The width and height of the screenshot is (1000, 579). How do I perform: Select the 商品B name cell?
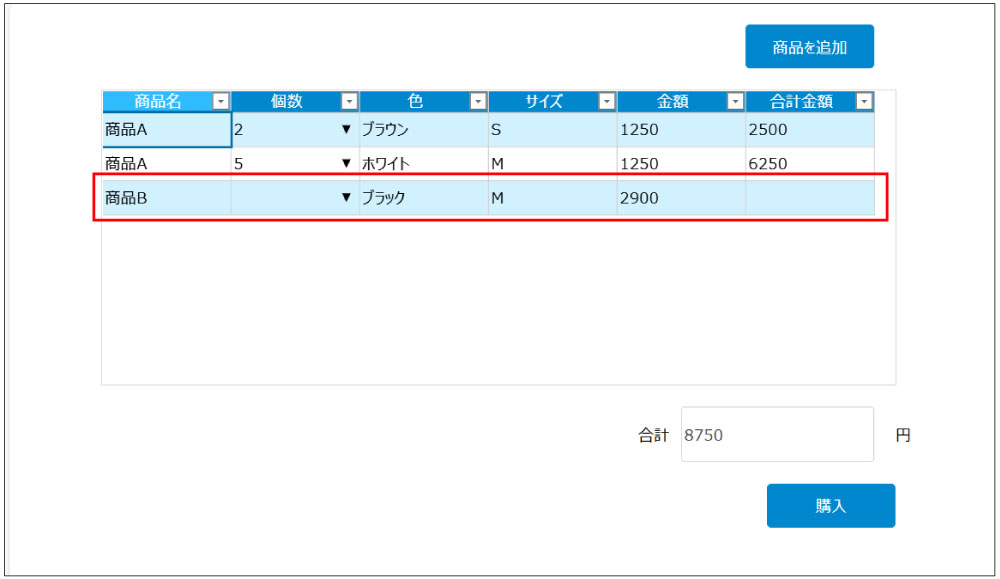click(x=166, y=198)
